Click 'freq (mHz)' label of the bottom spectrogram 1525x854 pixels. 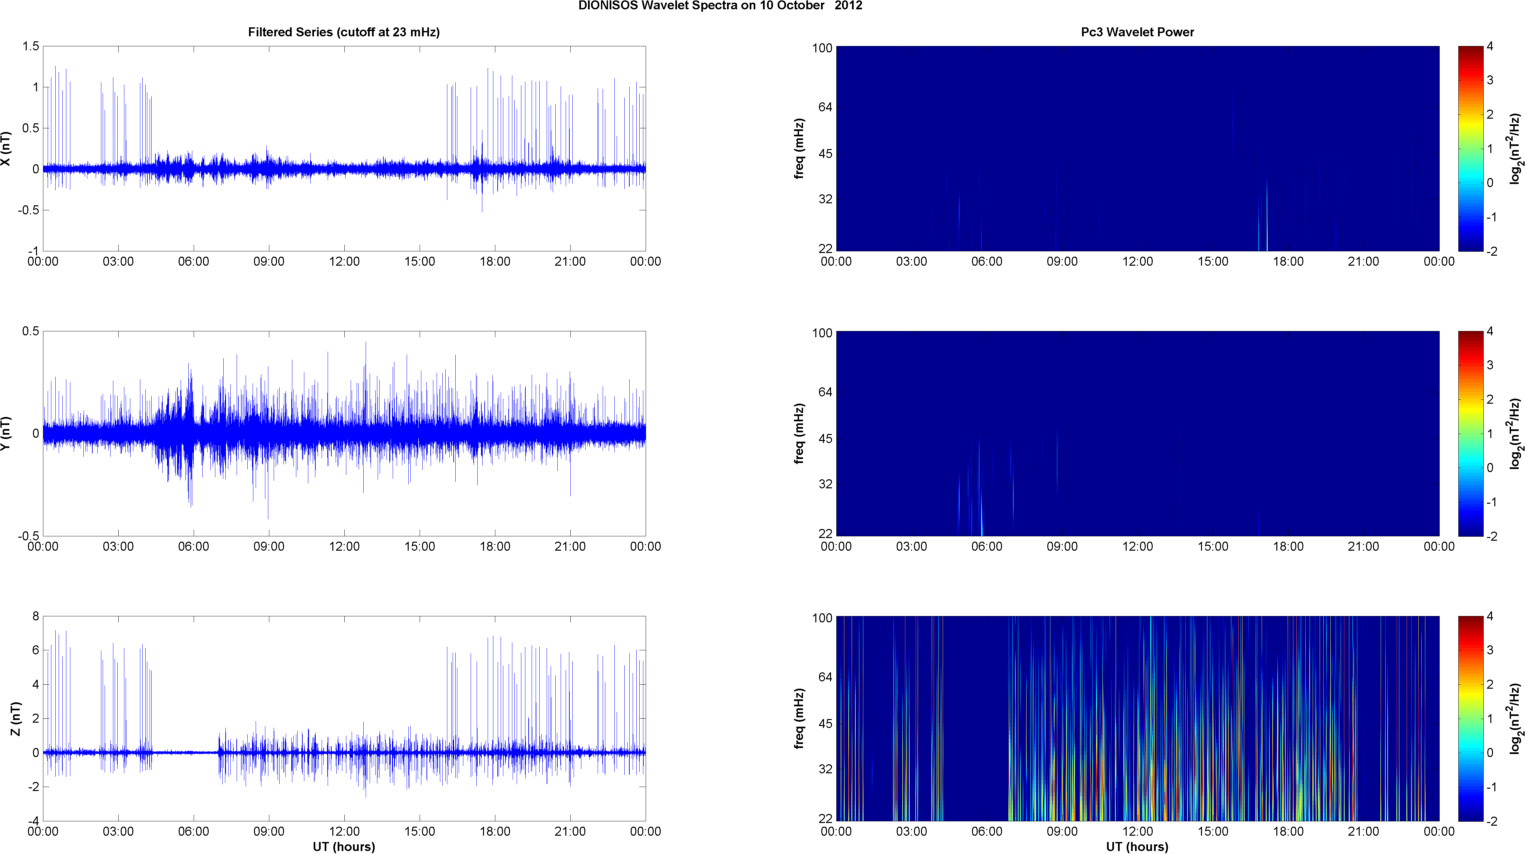coord(800,719)
